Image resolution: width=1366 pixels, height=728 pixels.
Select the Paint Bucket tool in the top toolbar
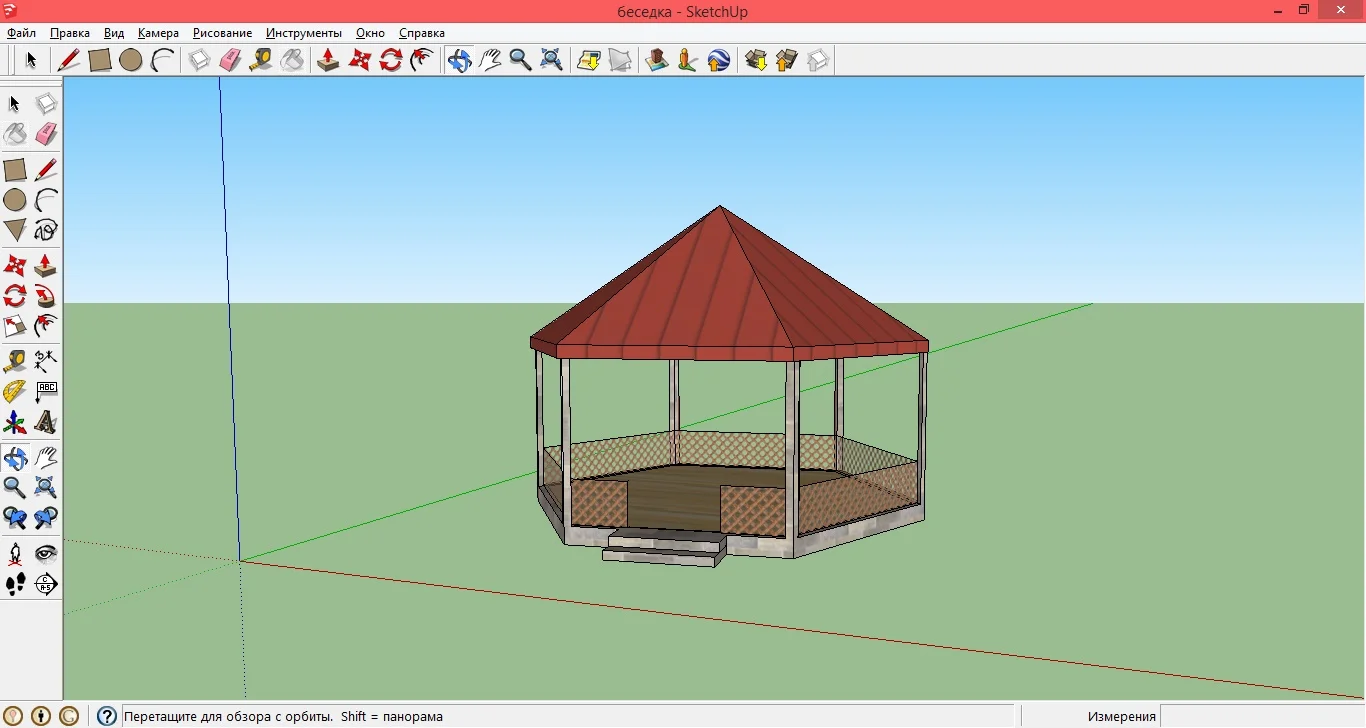292,60
